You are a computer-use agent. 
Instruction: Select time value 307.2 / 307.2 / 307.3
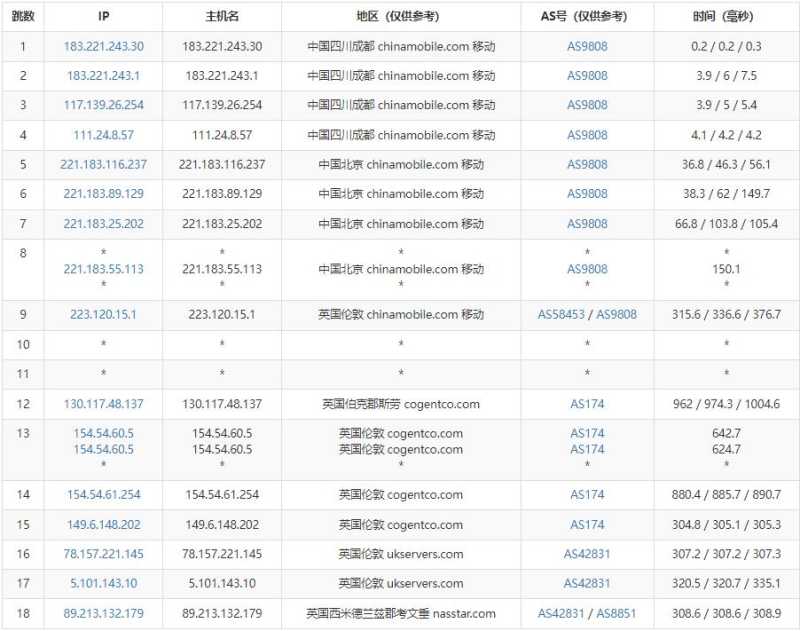[x=726, y=554]
